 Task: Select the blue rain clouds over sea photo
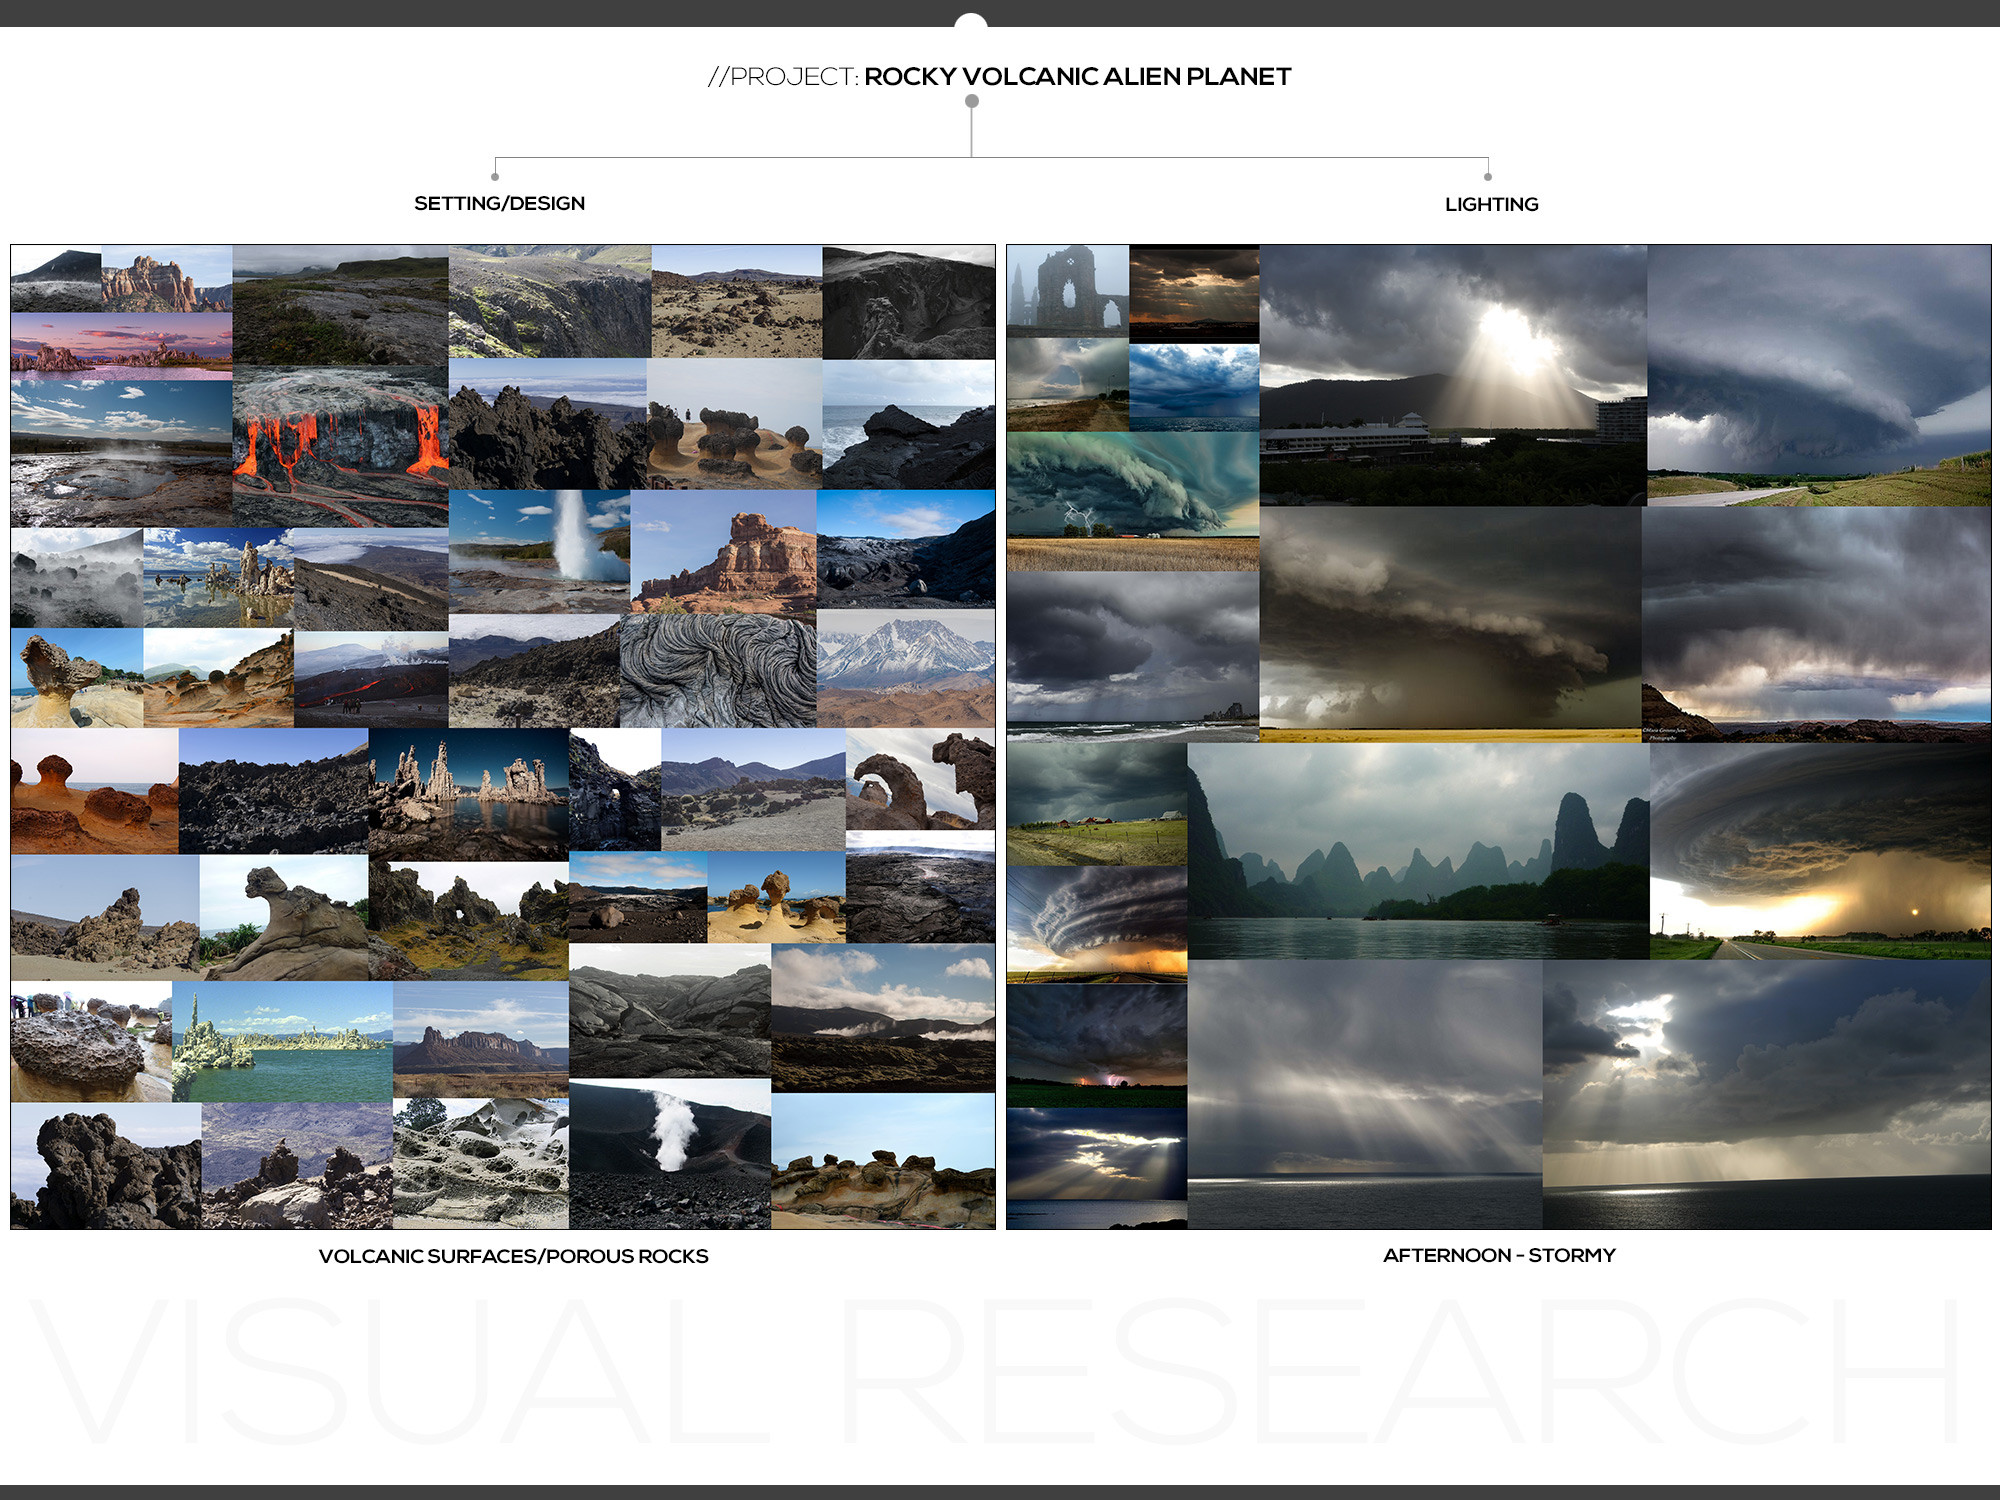1194,388
